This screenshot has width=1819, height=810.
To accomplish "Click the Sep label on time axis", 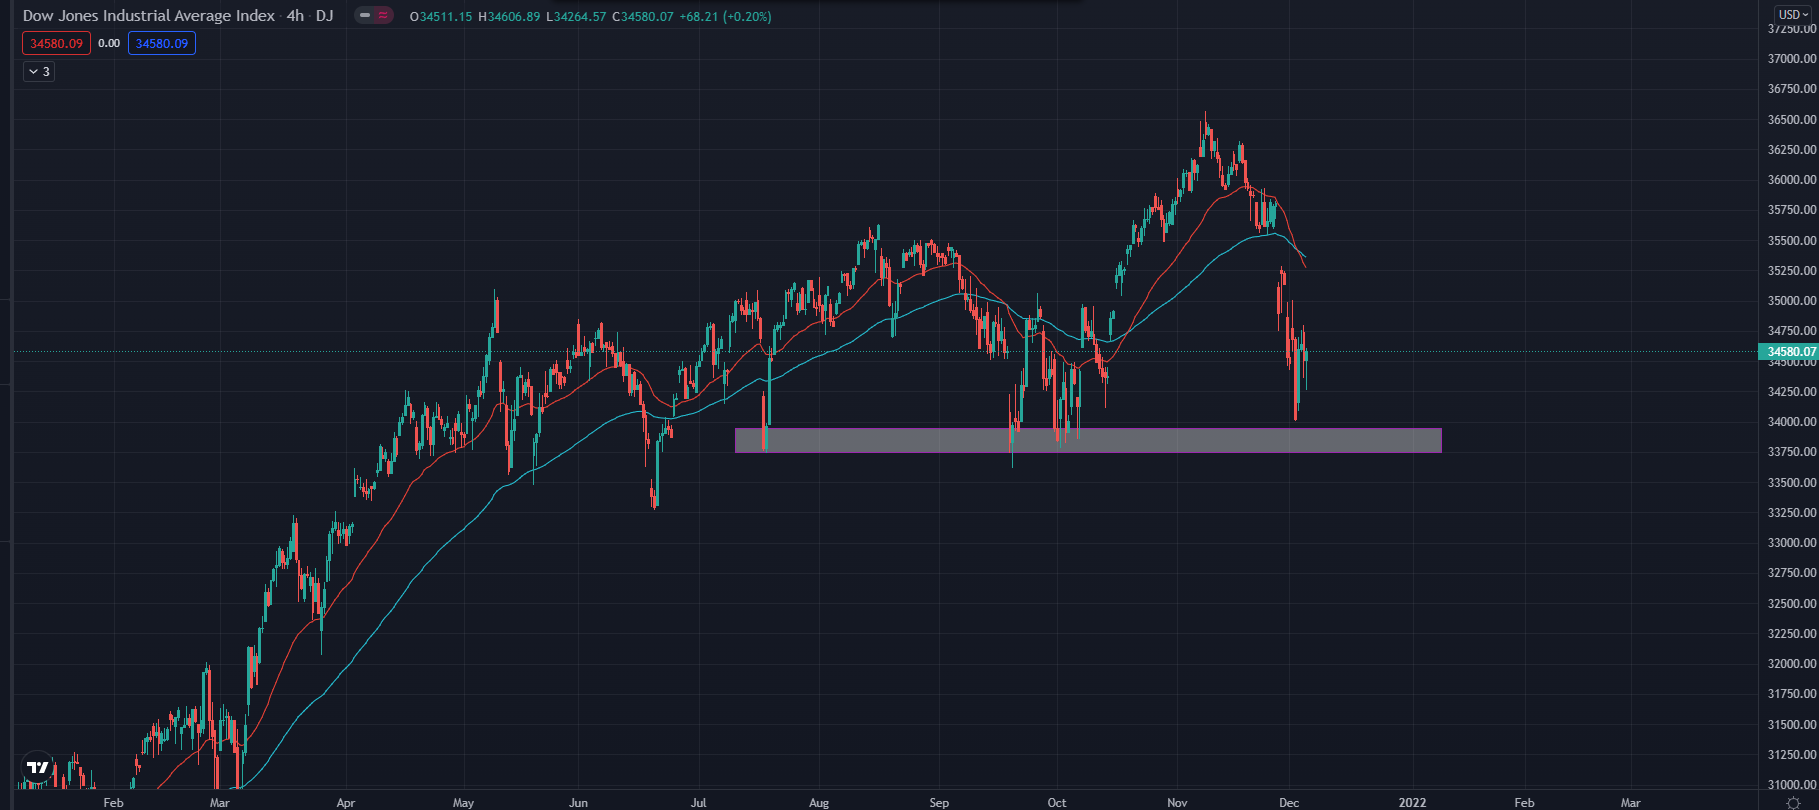I will tap(939, 802).
